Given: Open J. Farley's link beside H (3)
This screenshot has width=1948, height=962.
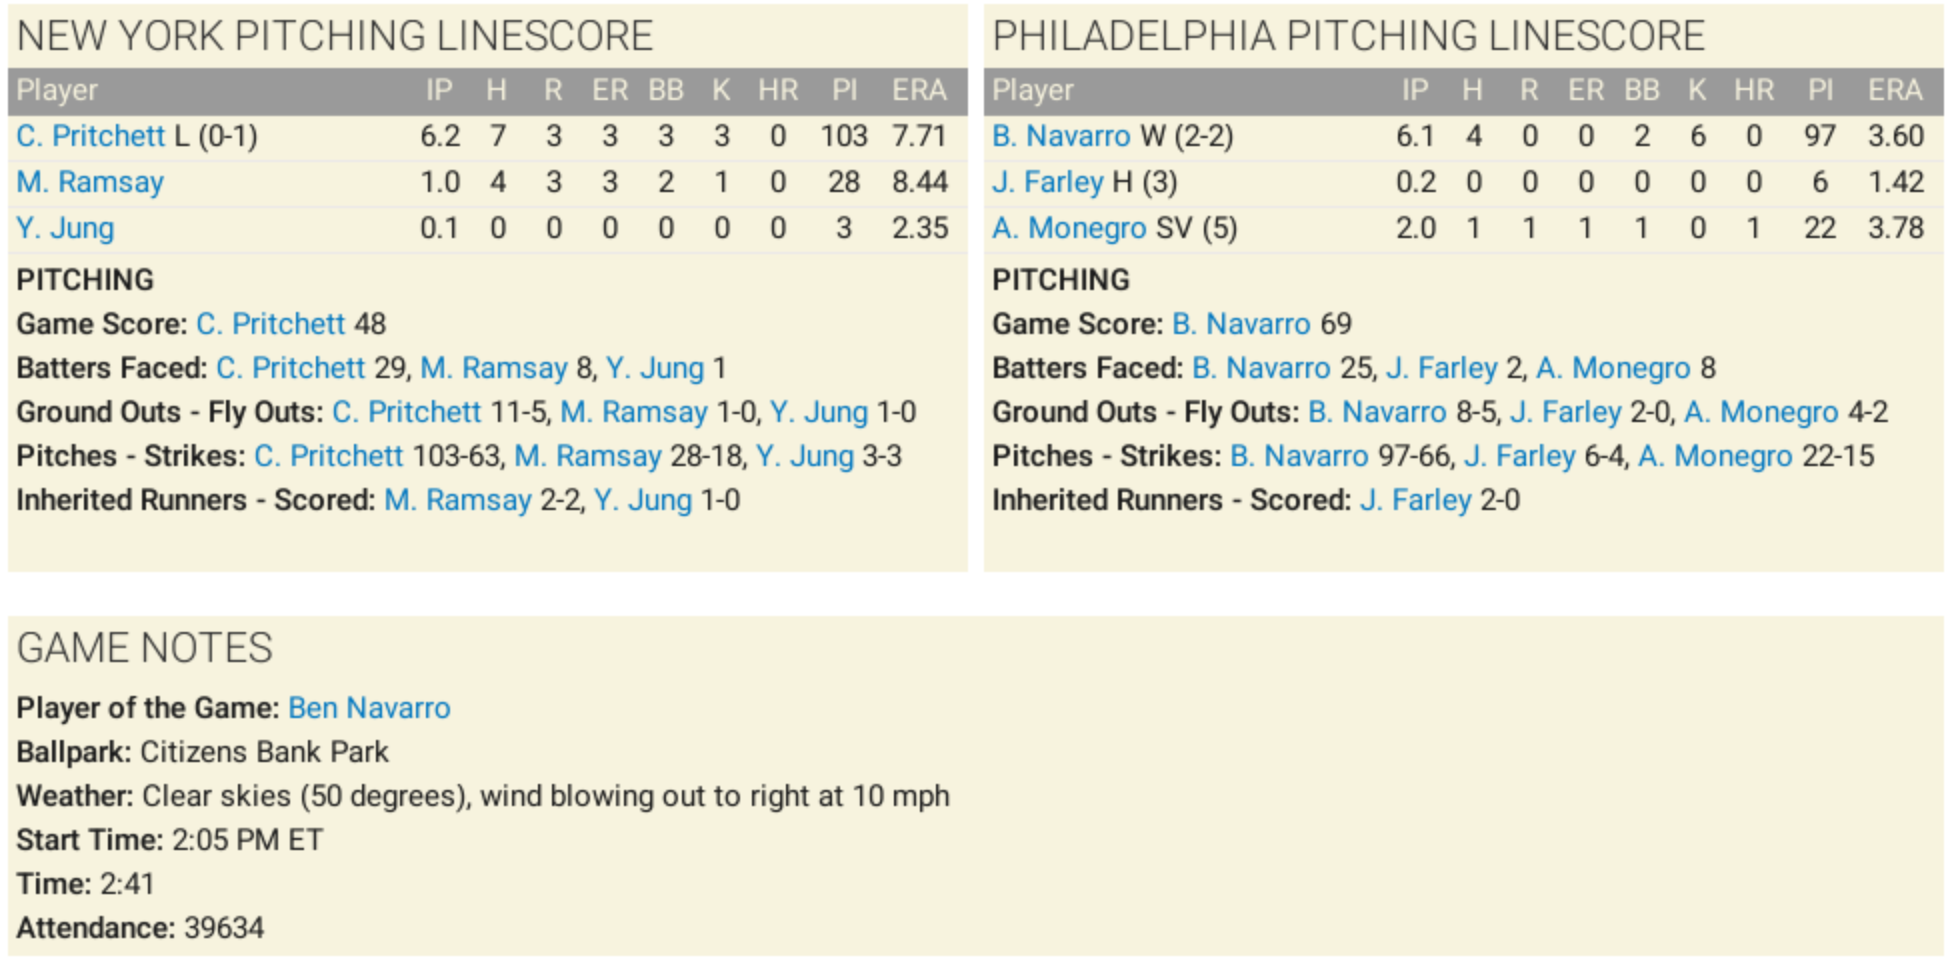Looking at the screenshot, I should pyautogui.click(x=1047, y=182).
